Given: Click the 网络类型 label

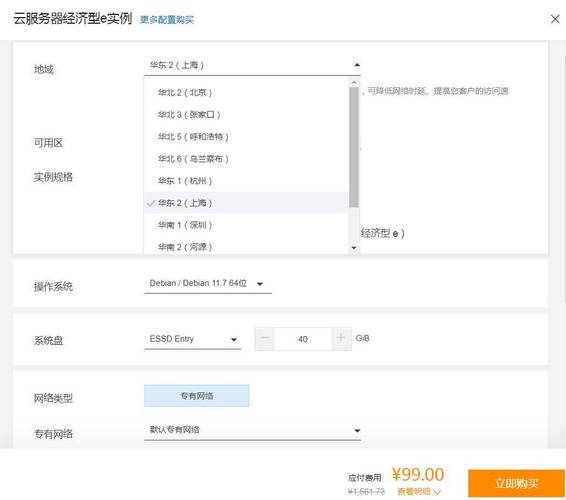Looking at the screenshot, I should [53, 398].
